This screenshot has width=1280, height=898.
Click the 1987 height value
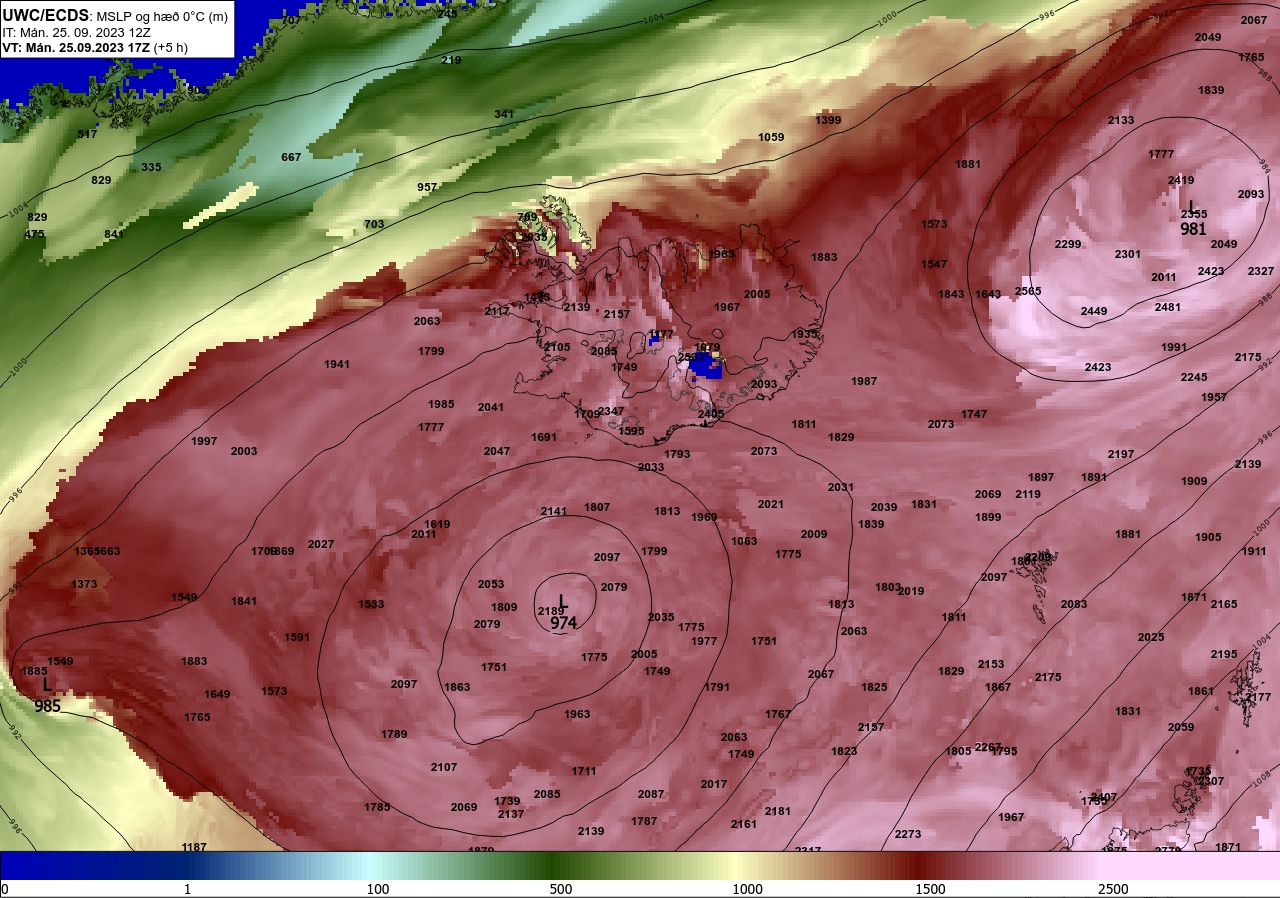(864, 381)
